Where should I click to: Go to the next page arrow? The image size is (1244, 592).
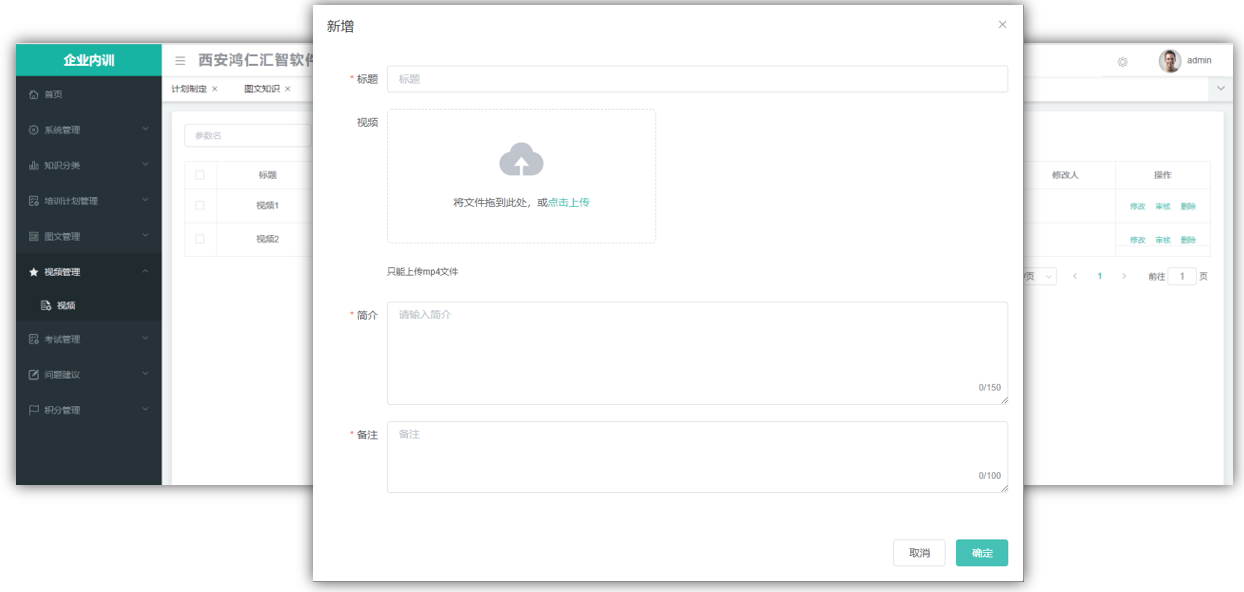tap(1124, 276)
